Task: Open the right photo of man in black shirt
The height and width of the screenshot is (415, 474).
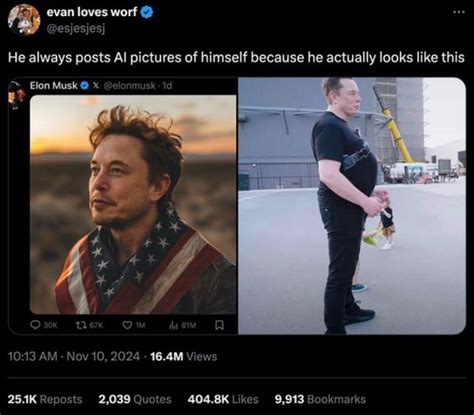Action: pos(352,206)
